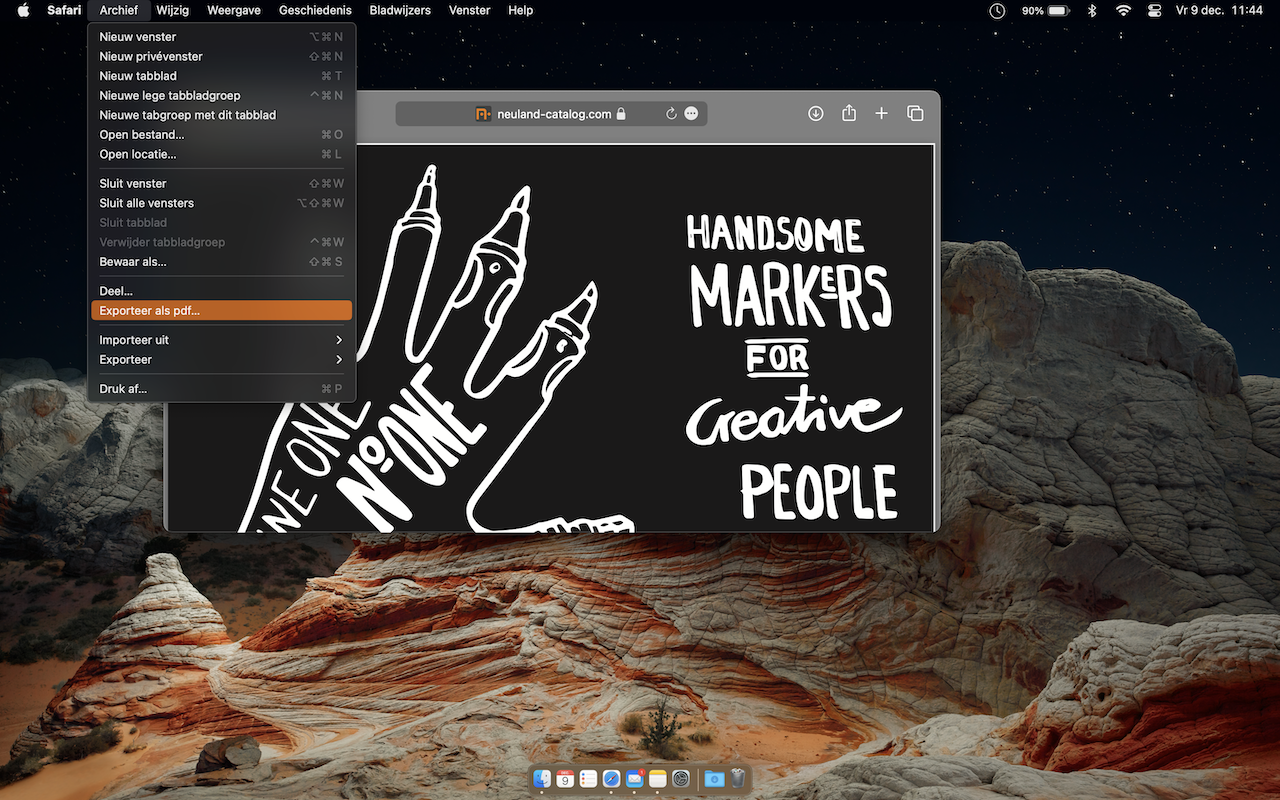Click the date and time Vr 9 dec. 11:44

coord(1220,10)
